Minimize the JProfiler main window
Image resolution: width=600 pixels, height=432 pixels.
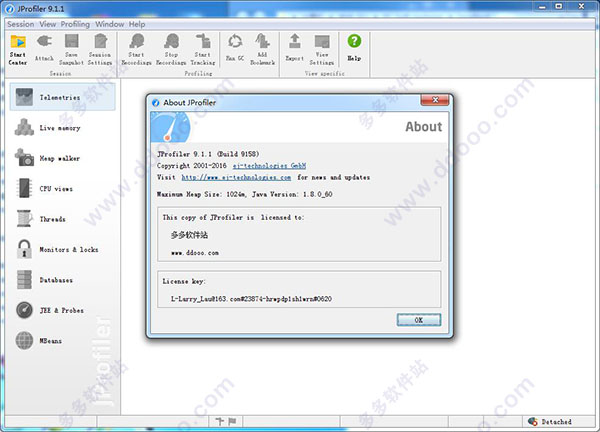[x=542, y=7]
